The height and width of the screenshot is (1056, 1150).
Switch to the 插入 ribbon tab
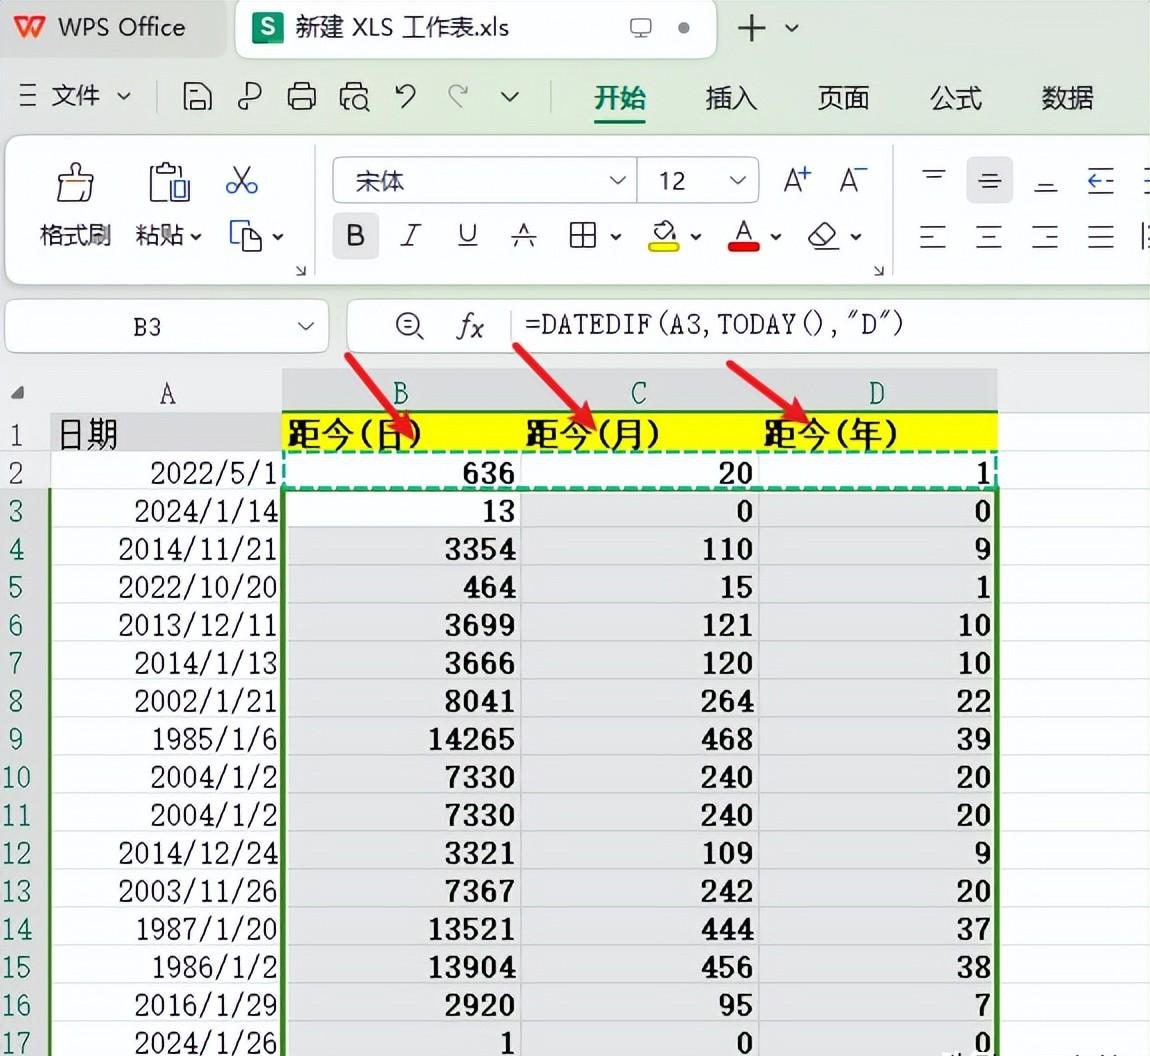[x=730, y=98]
